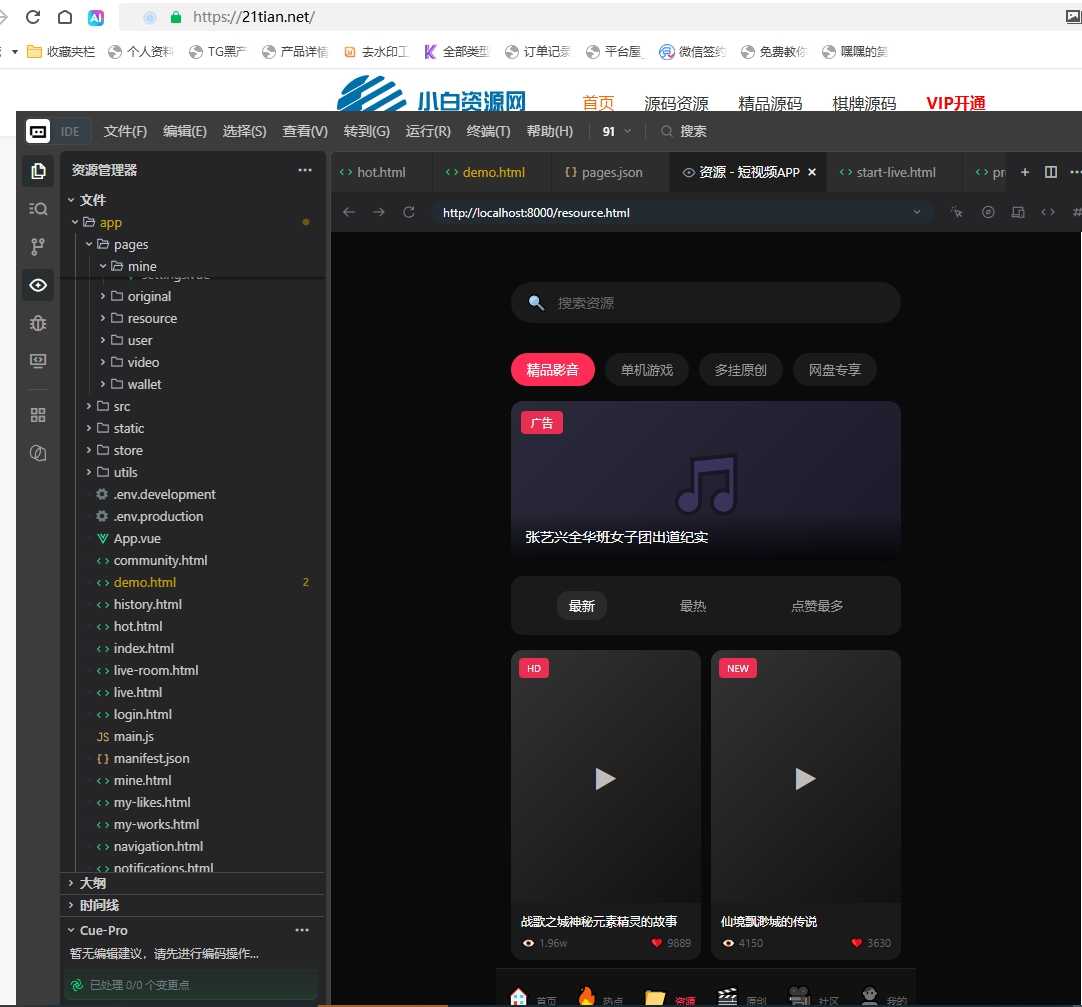Tap the home house icon in the app bottom nav
This screenshot has height=1007, width=1082.
518,997
